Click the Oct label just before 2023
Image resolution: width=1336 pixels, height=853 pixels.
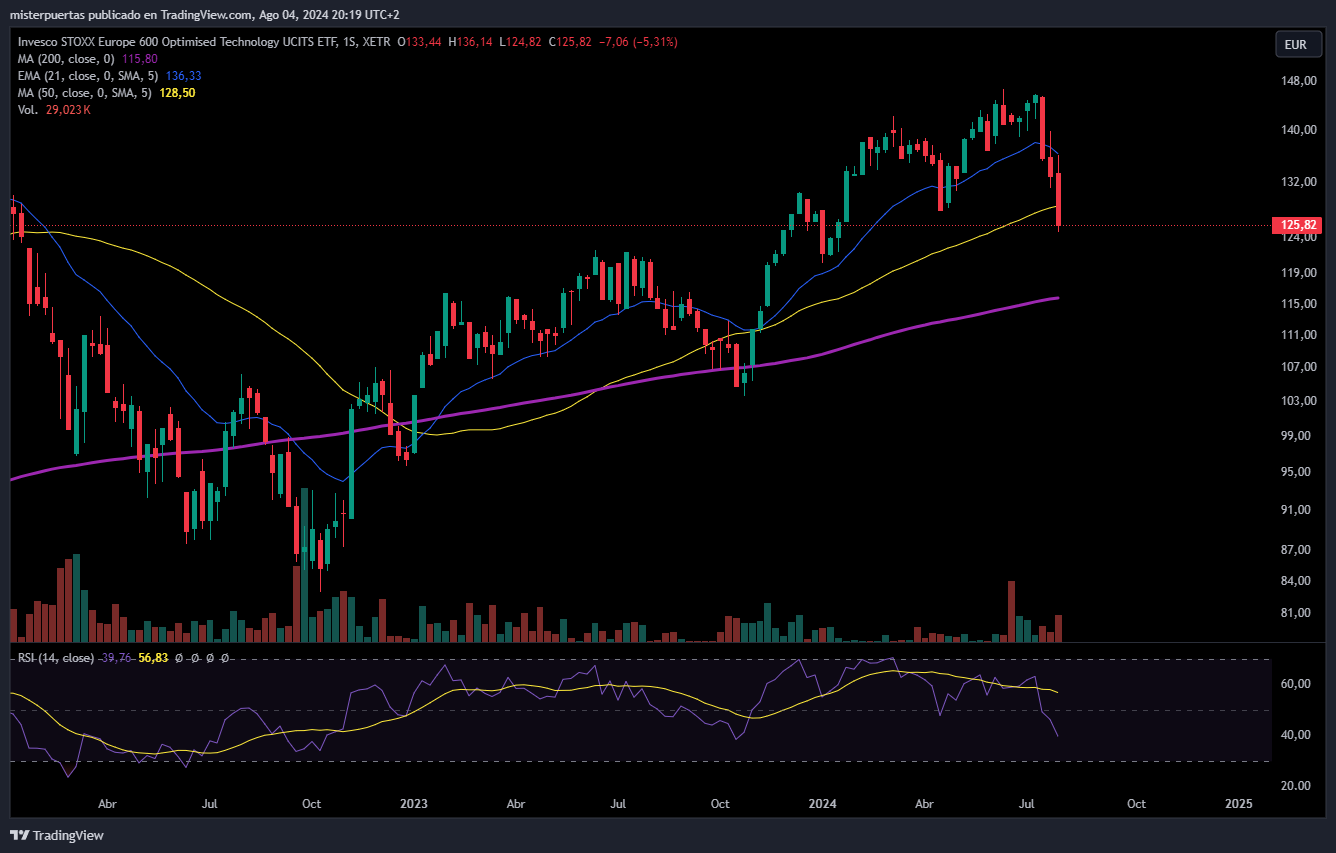(311, 803)
